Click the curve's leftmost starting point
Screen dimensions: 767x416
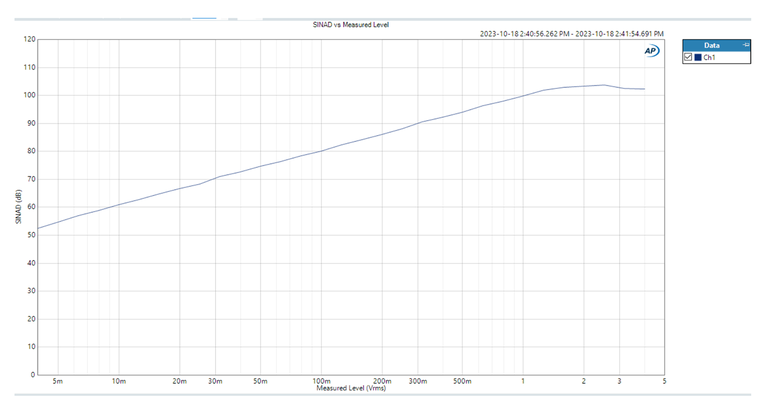pos(39,229)
